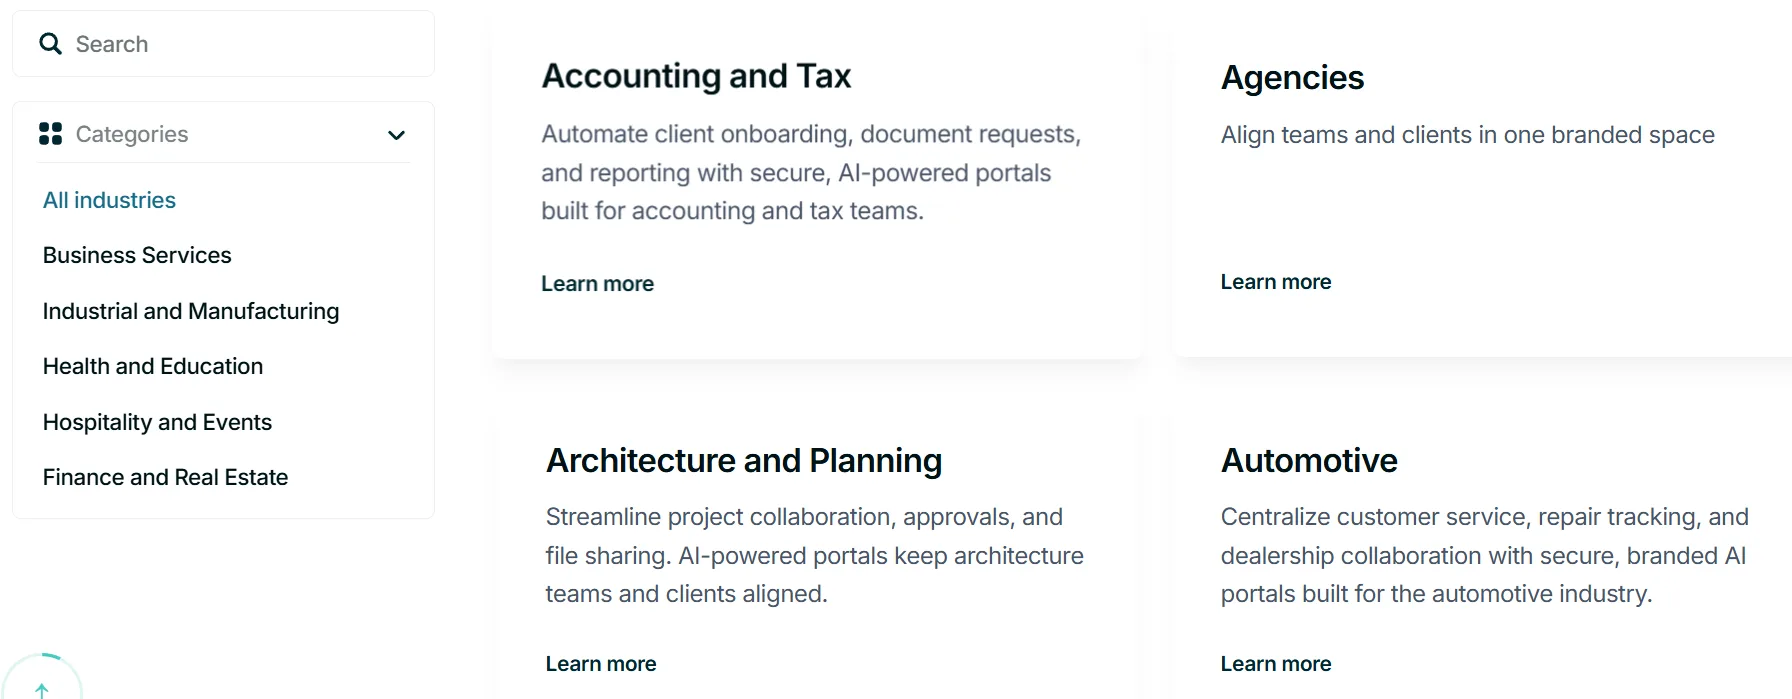The image size is (1792, 699).
Task: Open Learn more under Accounting and Tax
Action: point(597,284)
